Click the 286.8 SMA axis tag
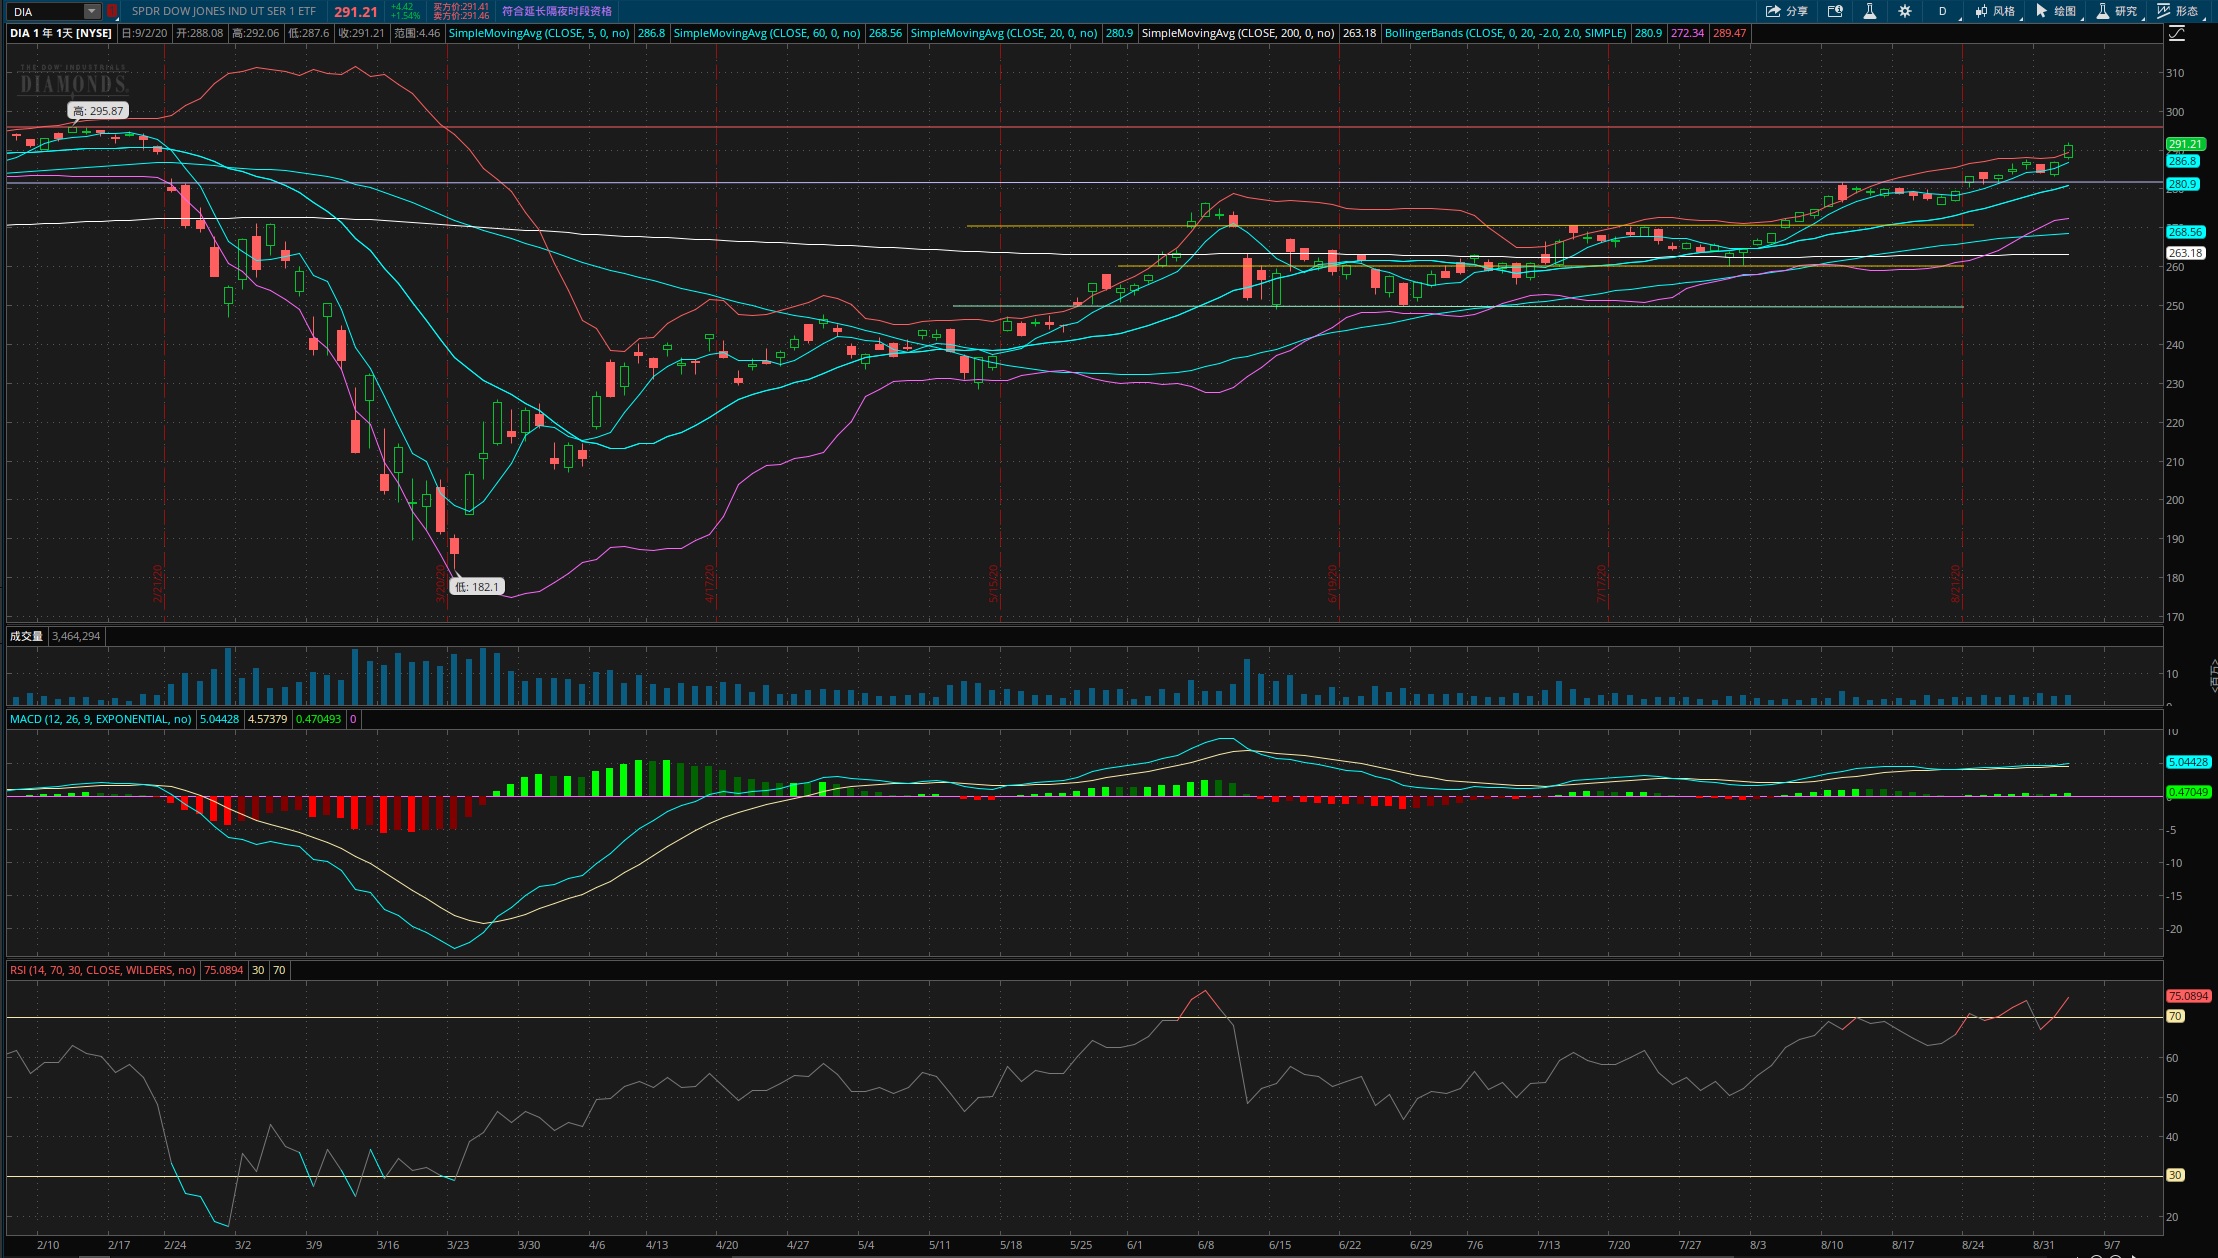The image size is (2218, 1258). [x=2182, y=161]
